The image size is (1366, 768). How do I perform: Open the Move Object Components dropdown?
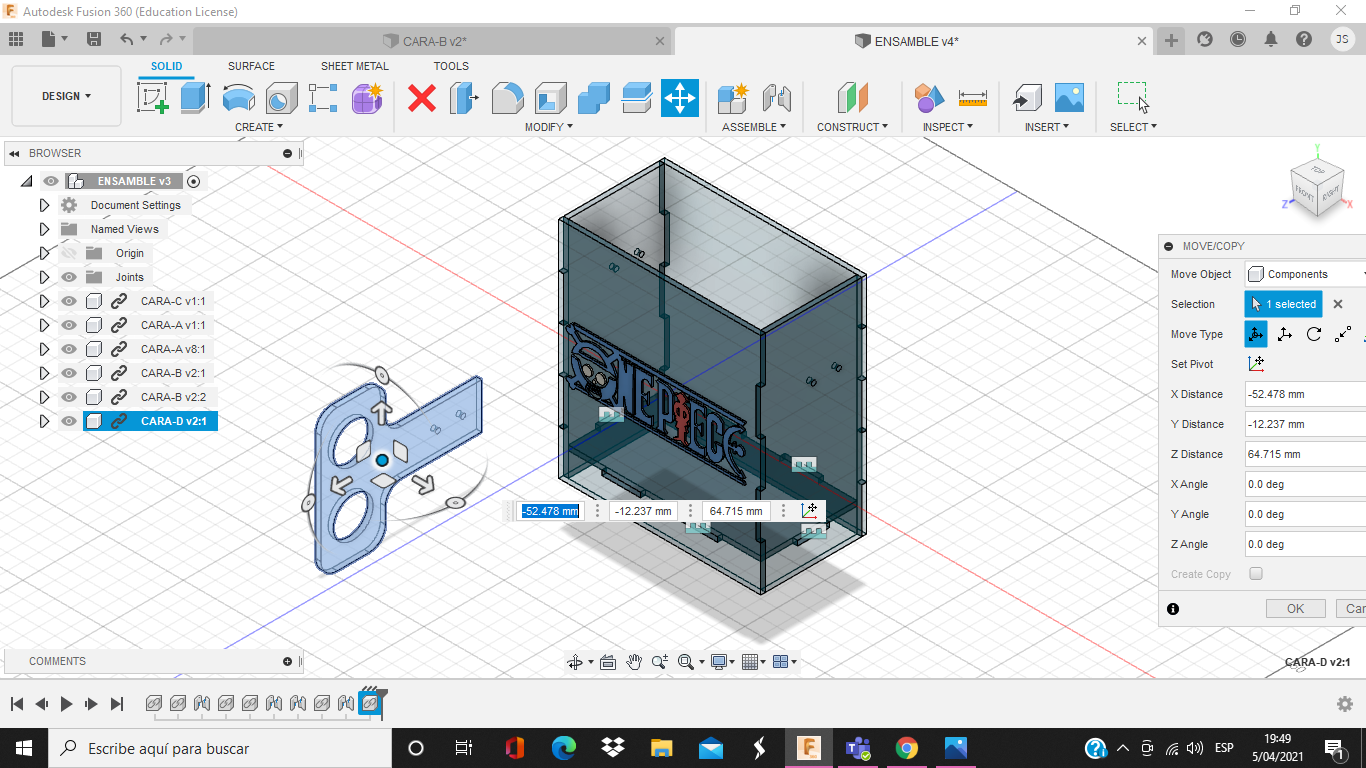tap(1305, 274)
